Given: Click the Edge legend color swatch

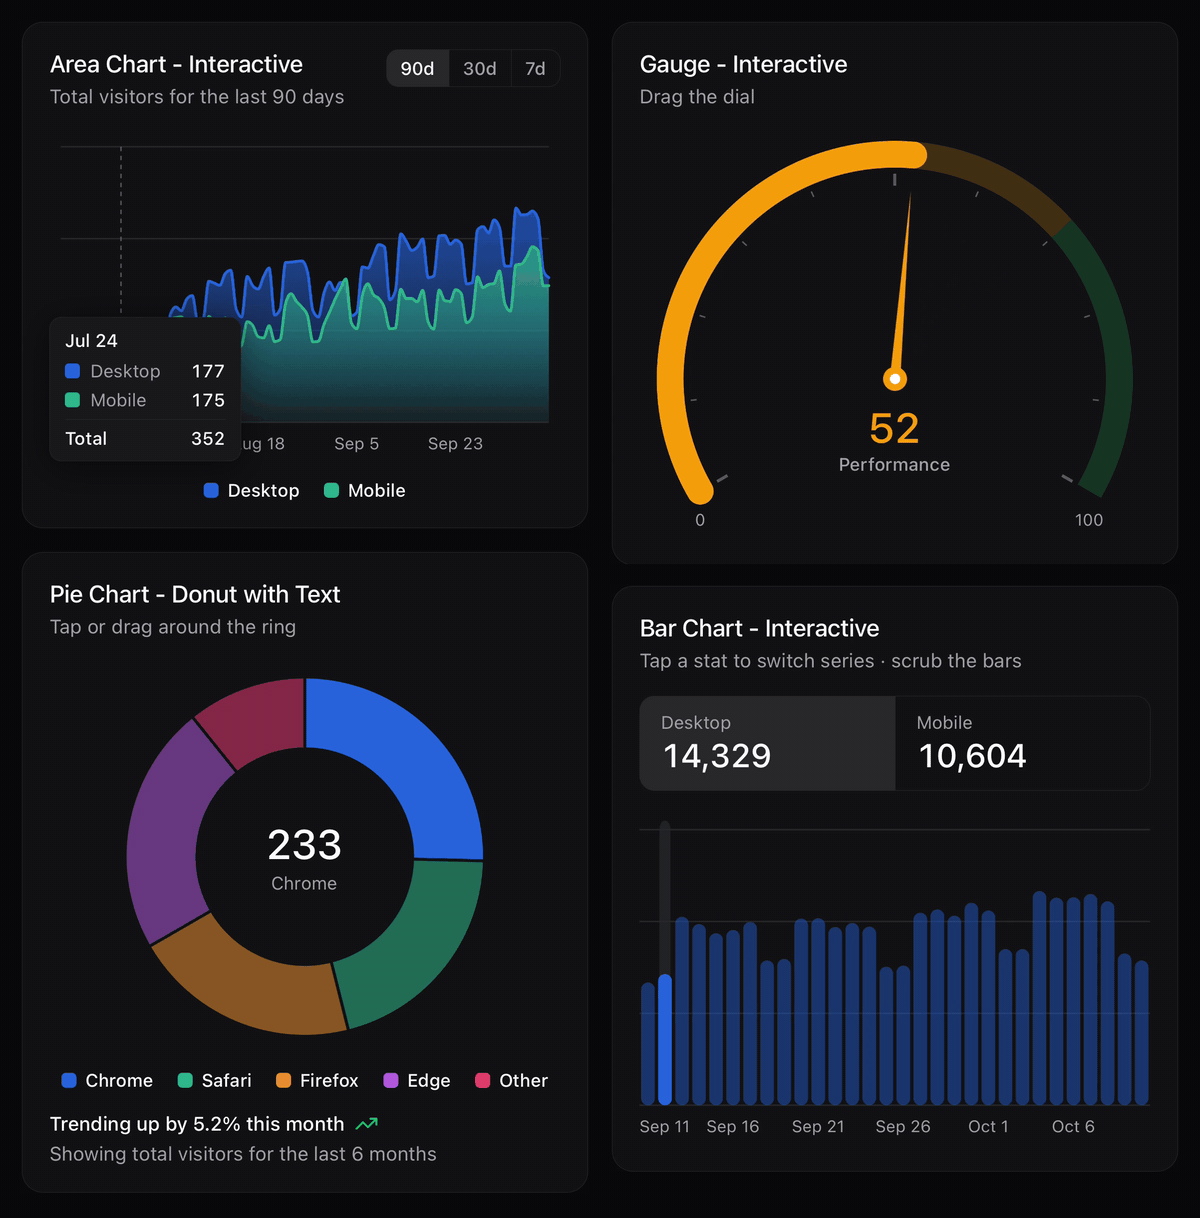Looking at the screenshot, I should point(391,1080).
